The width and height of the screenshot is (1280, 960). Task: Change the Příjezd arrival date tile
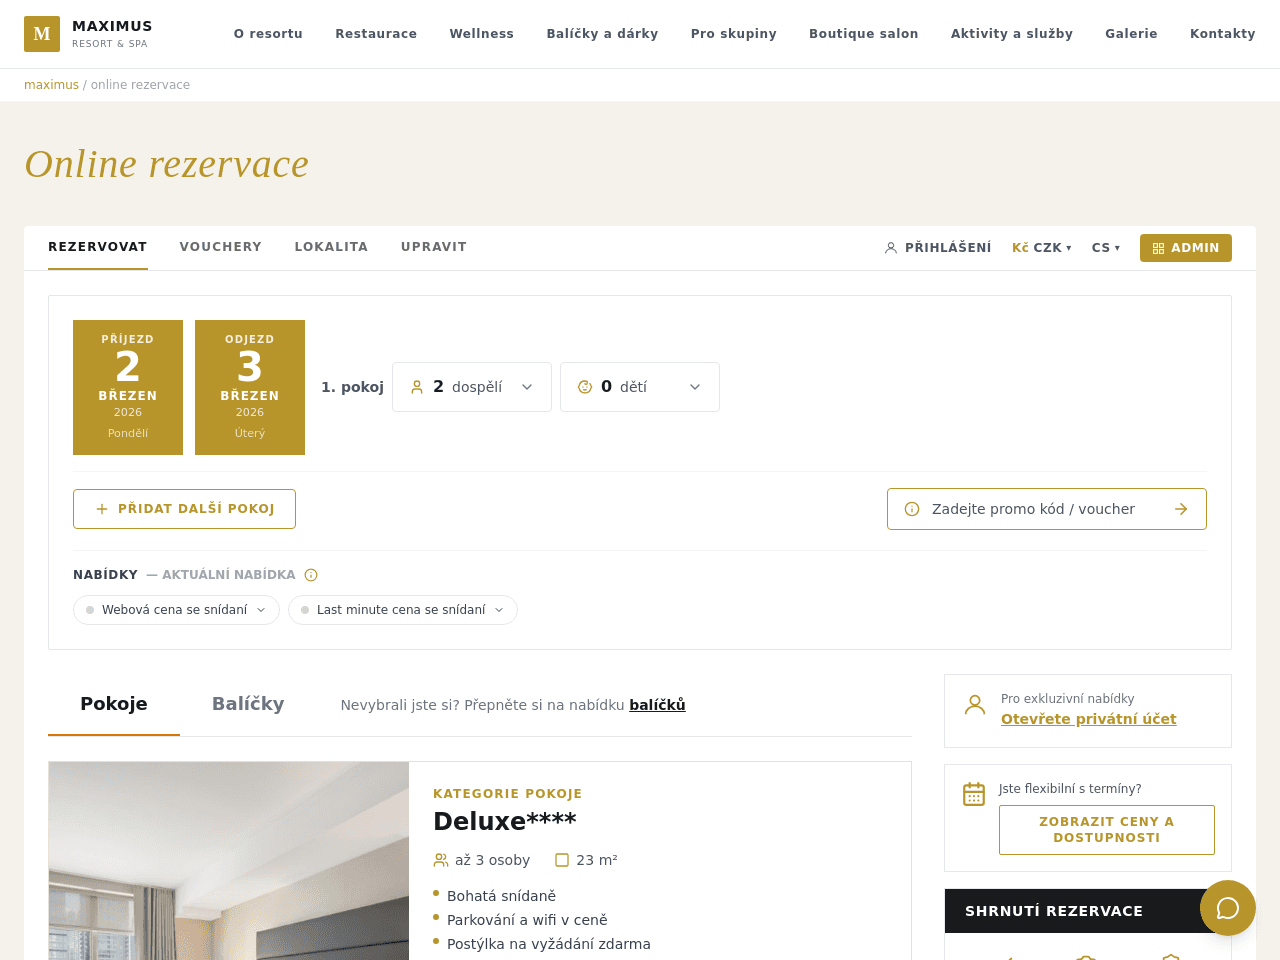click(x=128, y=388)
